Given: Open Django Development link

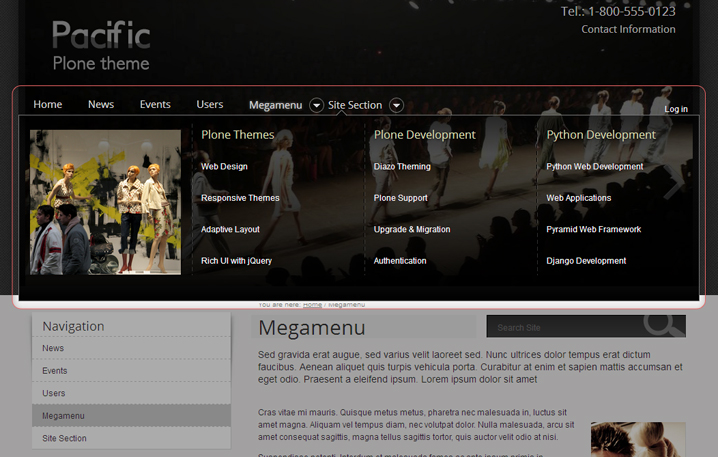Looking at the screenshot, I should click(586, 261).
